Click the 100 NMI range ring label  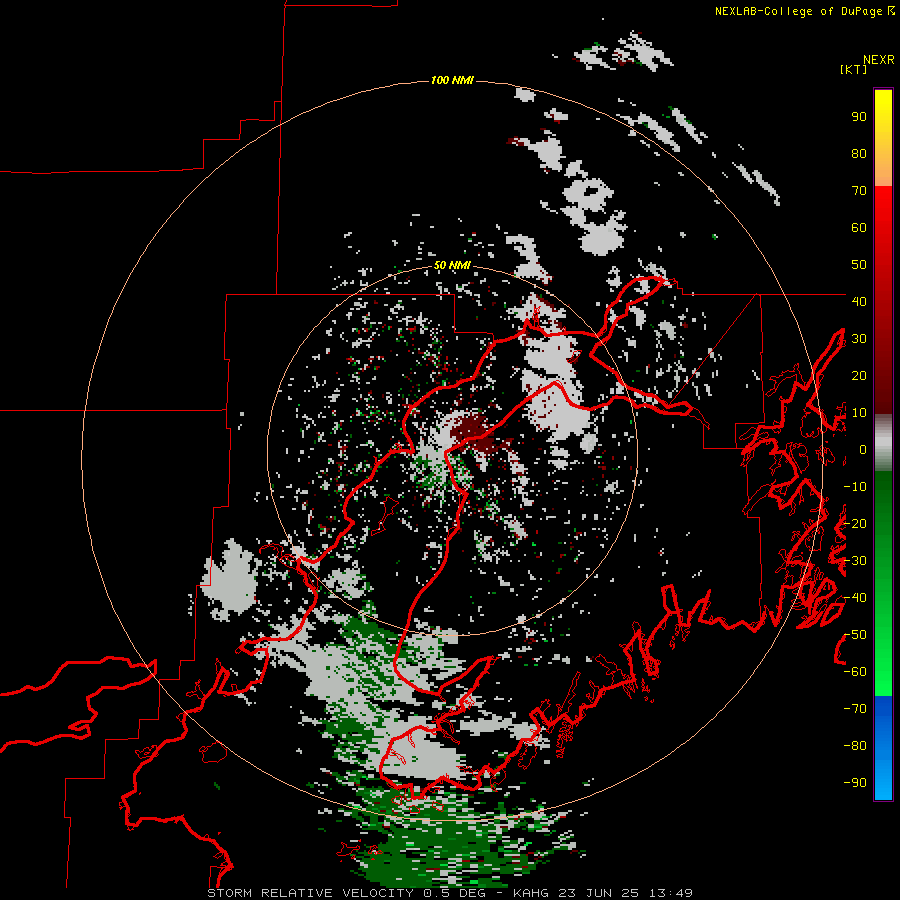point(452,80)
